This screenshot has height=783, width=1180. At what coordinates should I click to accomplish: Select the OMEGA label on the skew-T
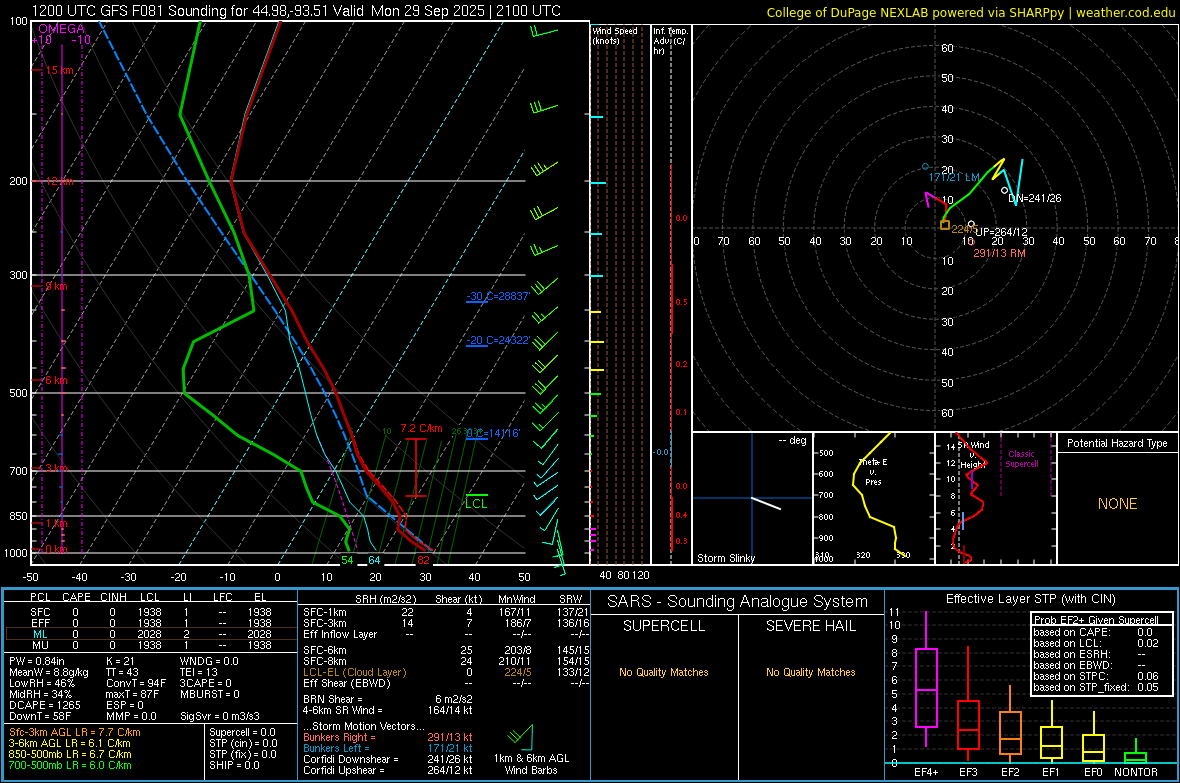[x=61, y=29]
